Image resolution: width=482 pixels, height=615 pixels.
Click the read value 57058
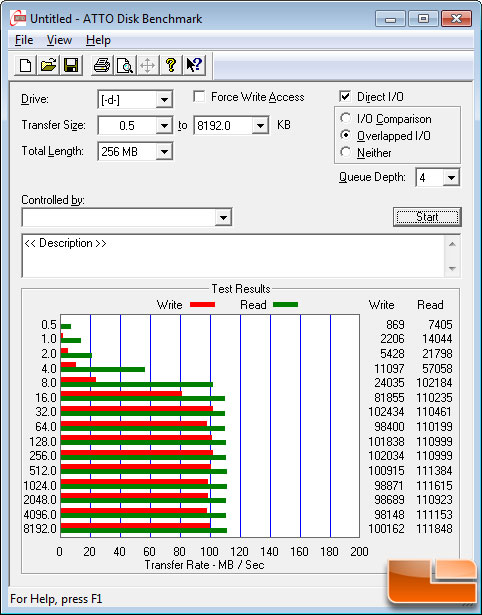(437, 369)
